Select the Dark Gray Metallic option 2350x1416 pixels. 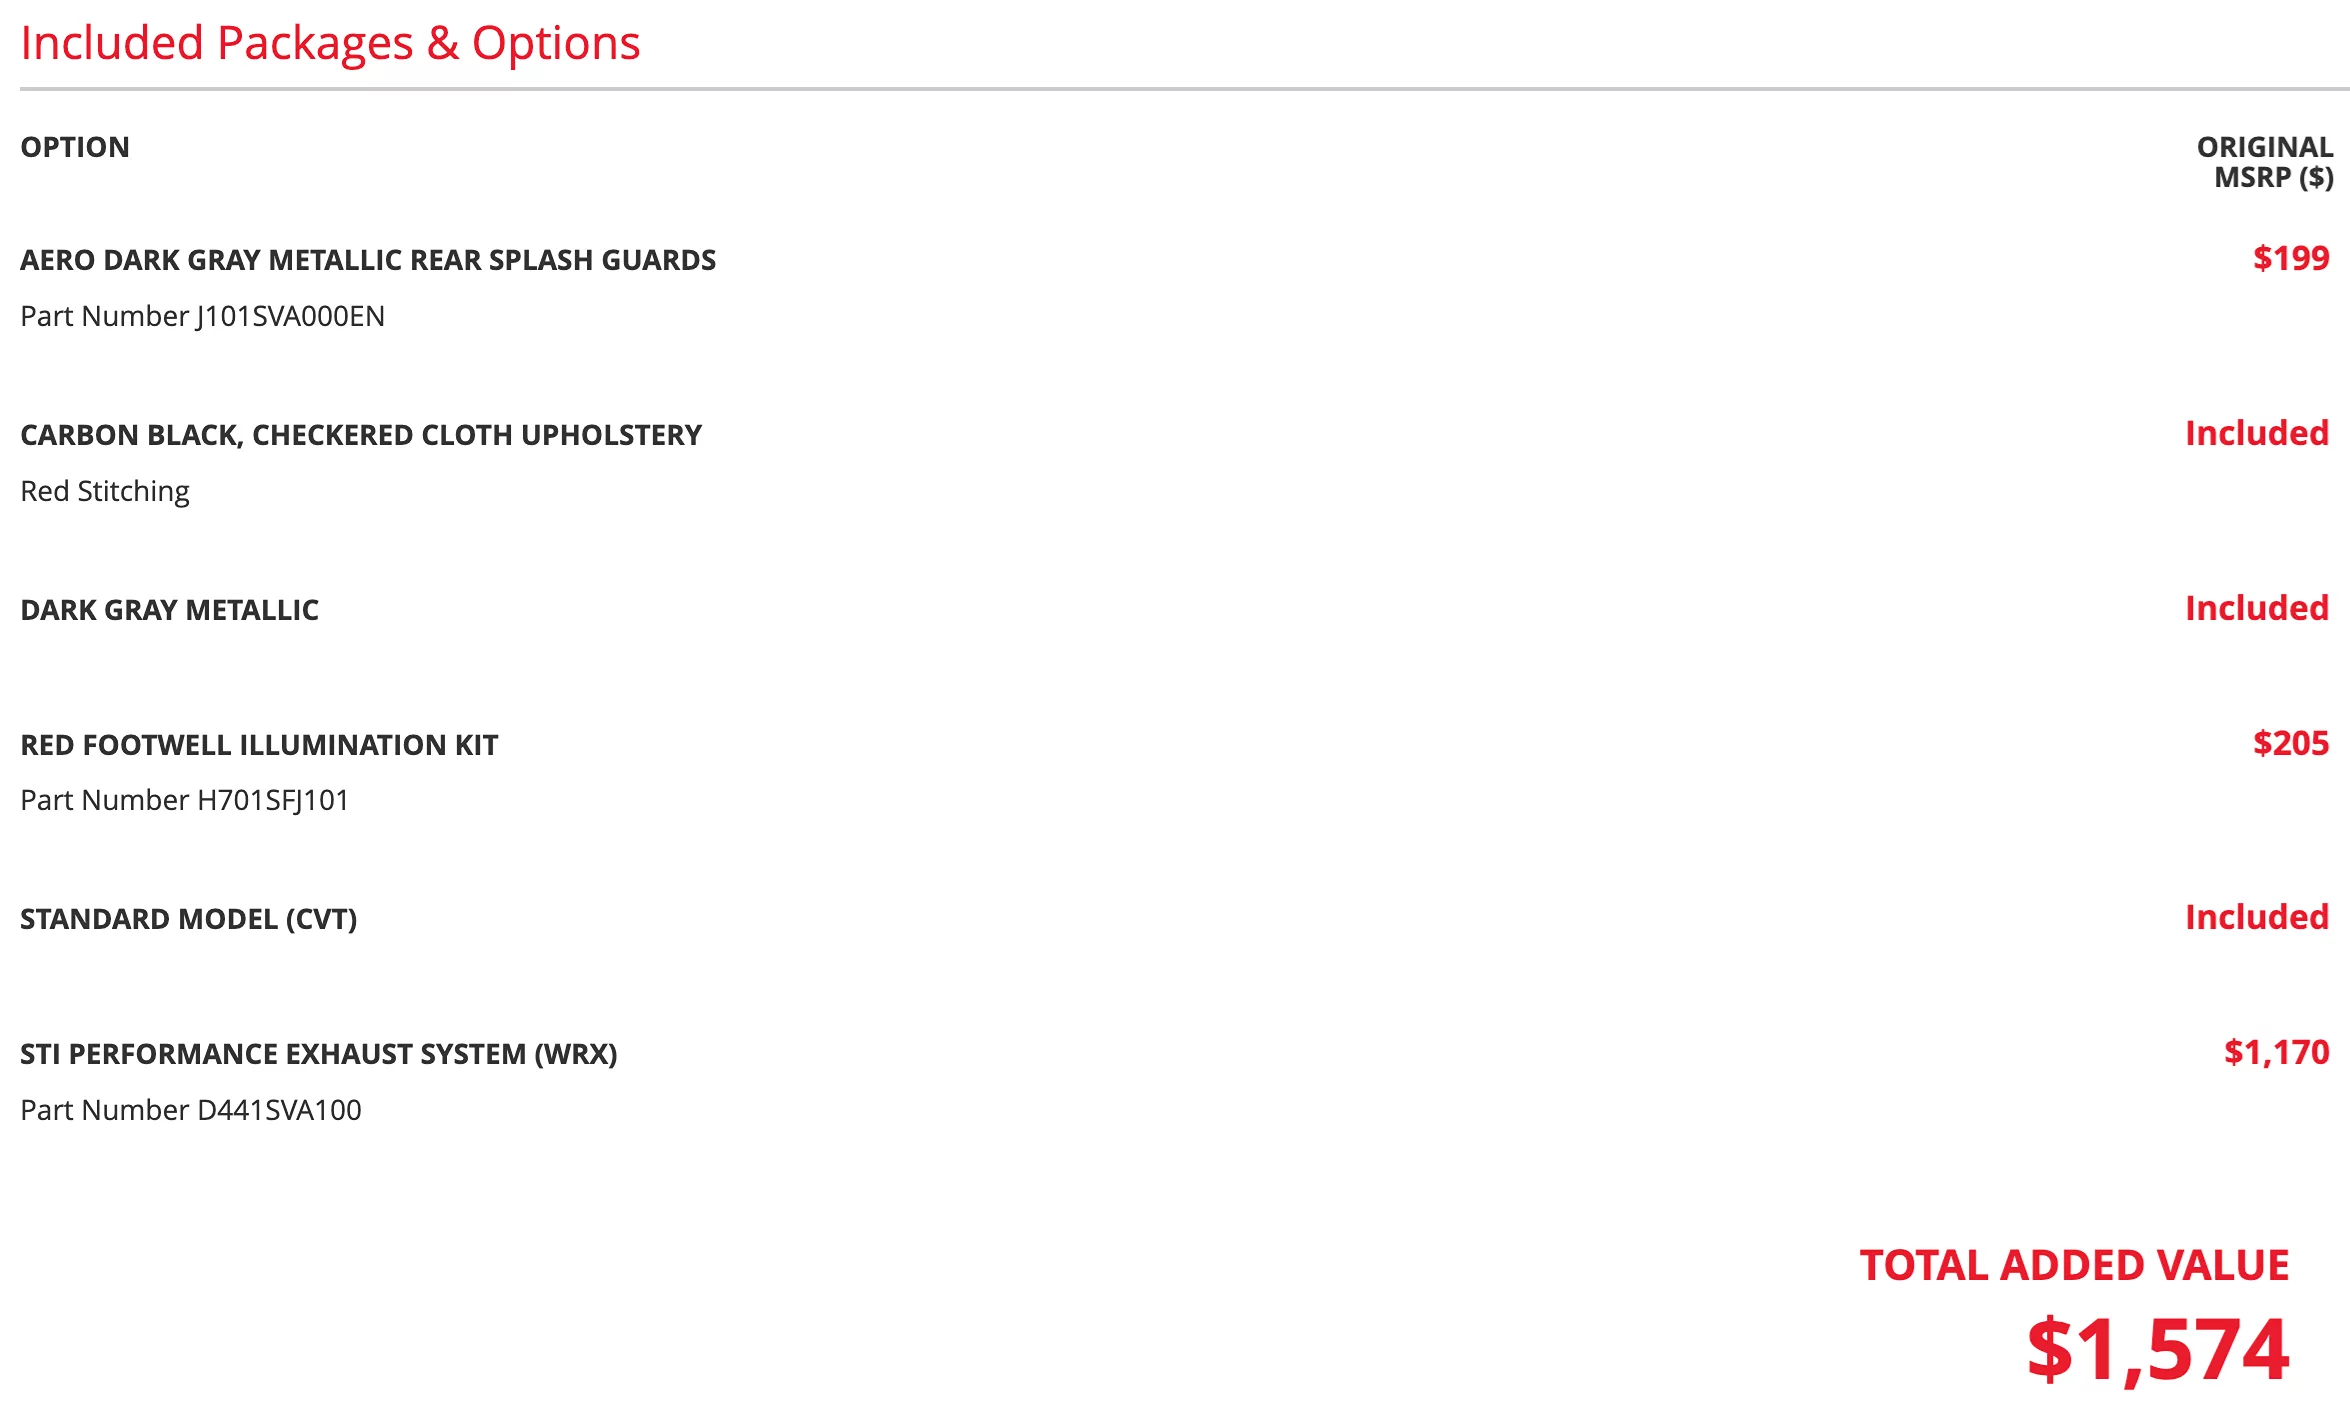click(170, 610)
